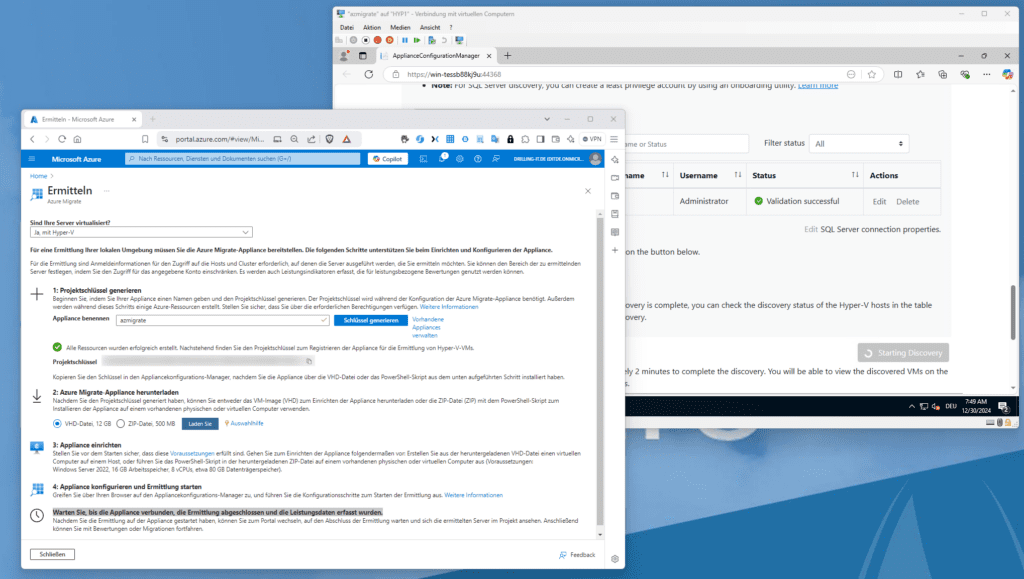Click the Feedback link at blade bottom
Image resolution: width=1024 pixels, height=579 pixels.
click(577, 555)
